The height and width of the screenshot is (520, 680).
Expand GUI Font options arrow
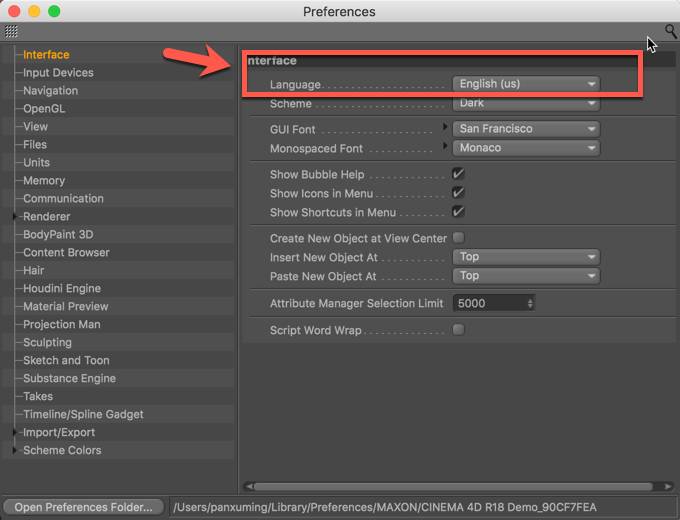tap(445, 127)
